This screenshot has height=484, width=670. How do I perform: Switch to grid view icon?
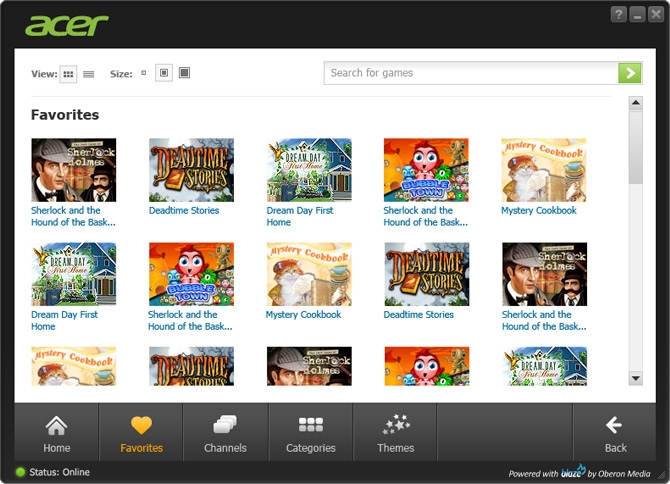pyautogui.click(x=68, y=74)
